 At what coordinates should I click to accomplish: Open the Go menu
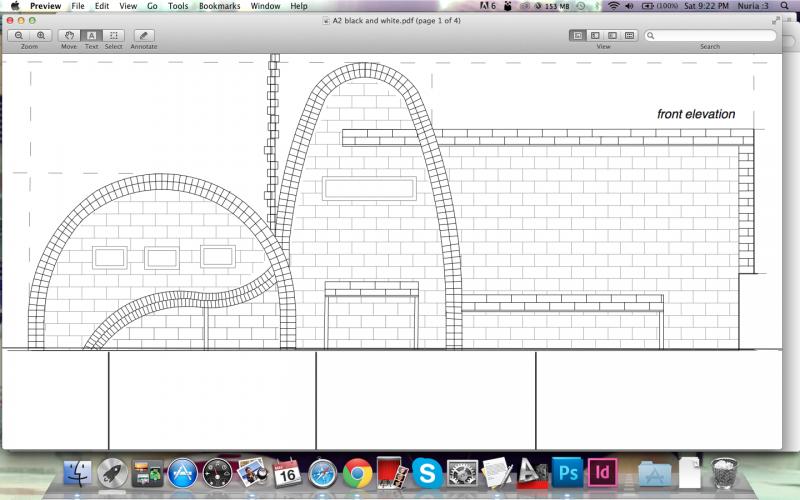click(152, 6)
